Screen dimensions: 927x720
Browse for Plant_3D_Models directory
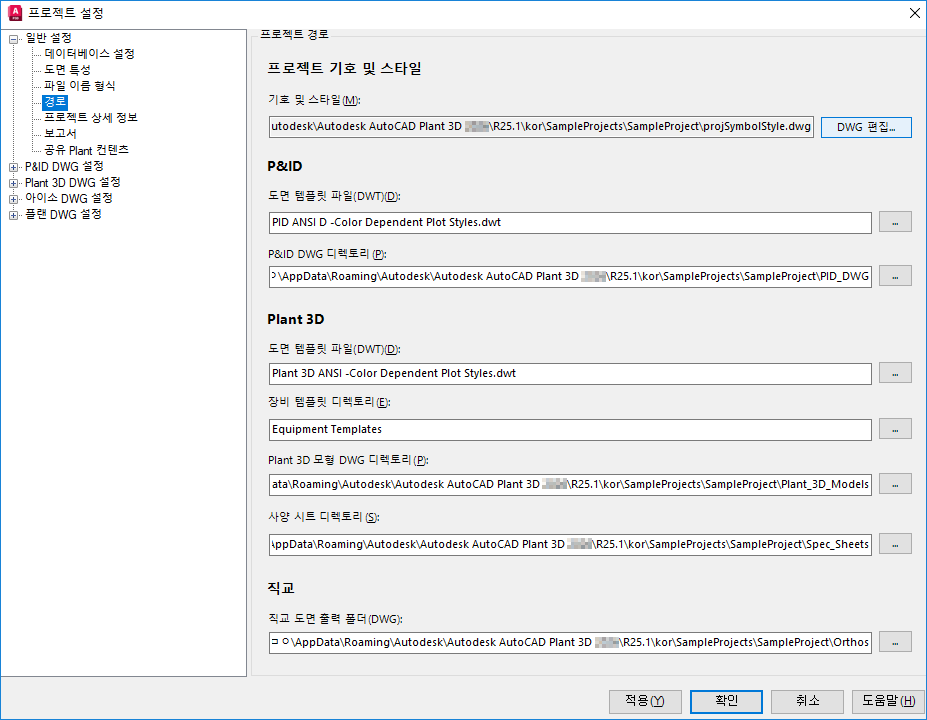pyautogui.click(x=895, y=484)
